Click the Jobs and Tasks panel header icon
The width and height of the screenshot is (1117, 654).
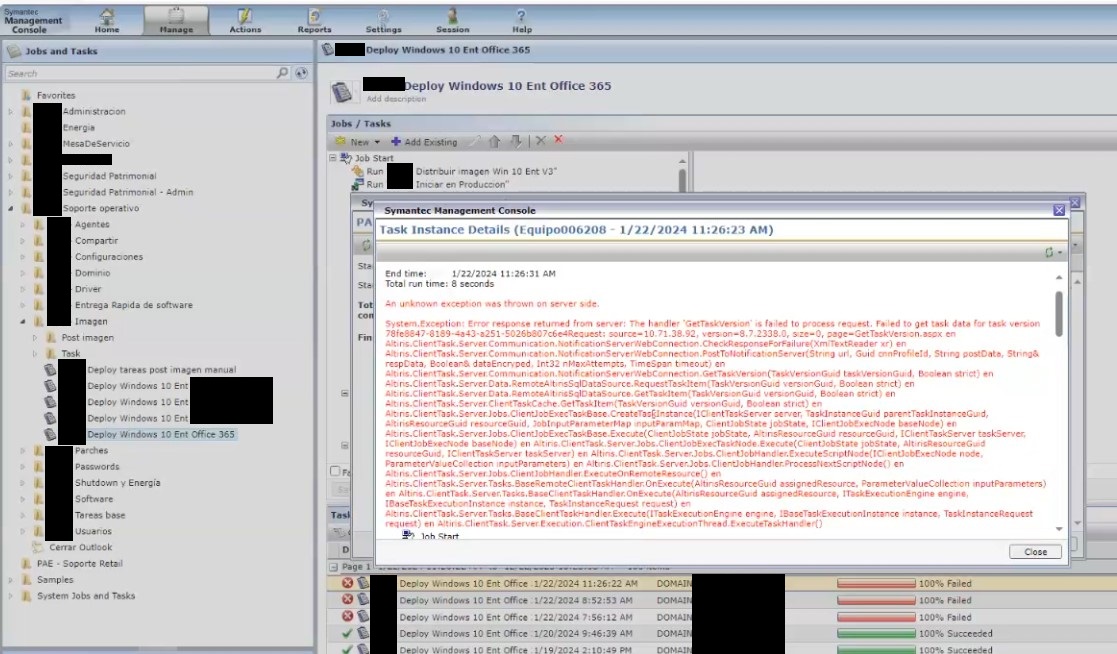click(14, 51)
